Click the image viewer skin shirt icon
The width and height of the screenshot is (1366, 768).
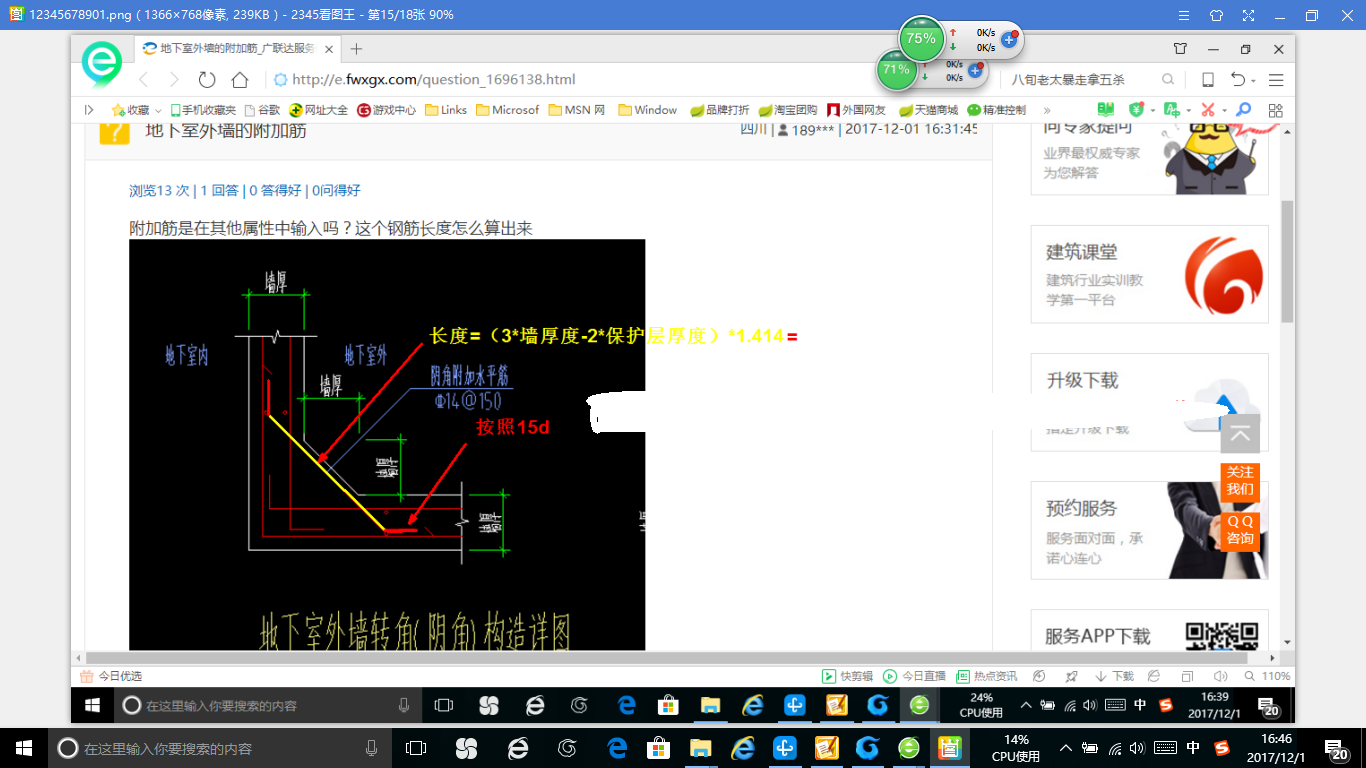click(x=1216, y=15)
